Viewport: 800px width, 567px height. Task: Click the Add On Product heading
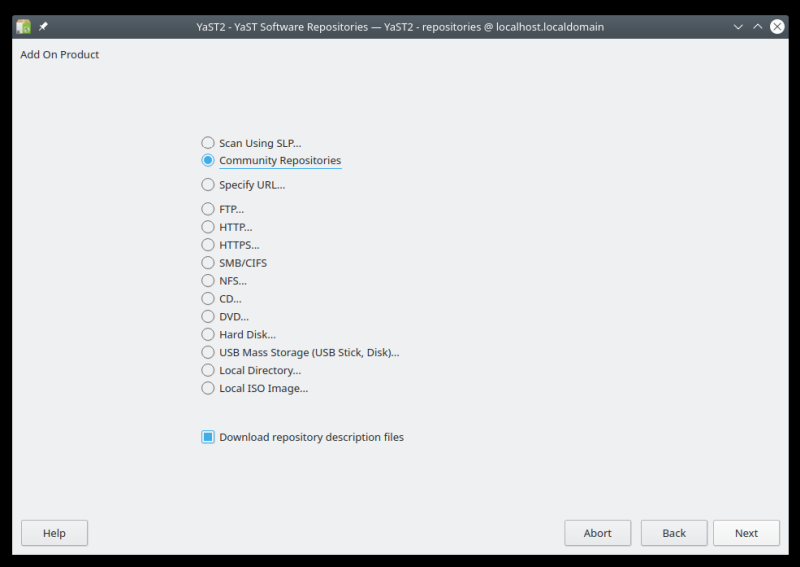coord(60,55)
